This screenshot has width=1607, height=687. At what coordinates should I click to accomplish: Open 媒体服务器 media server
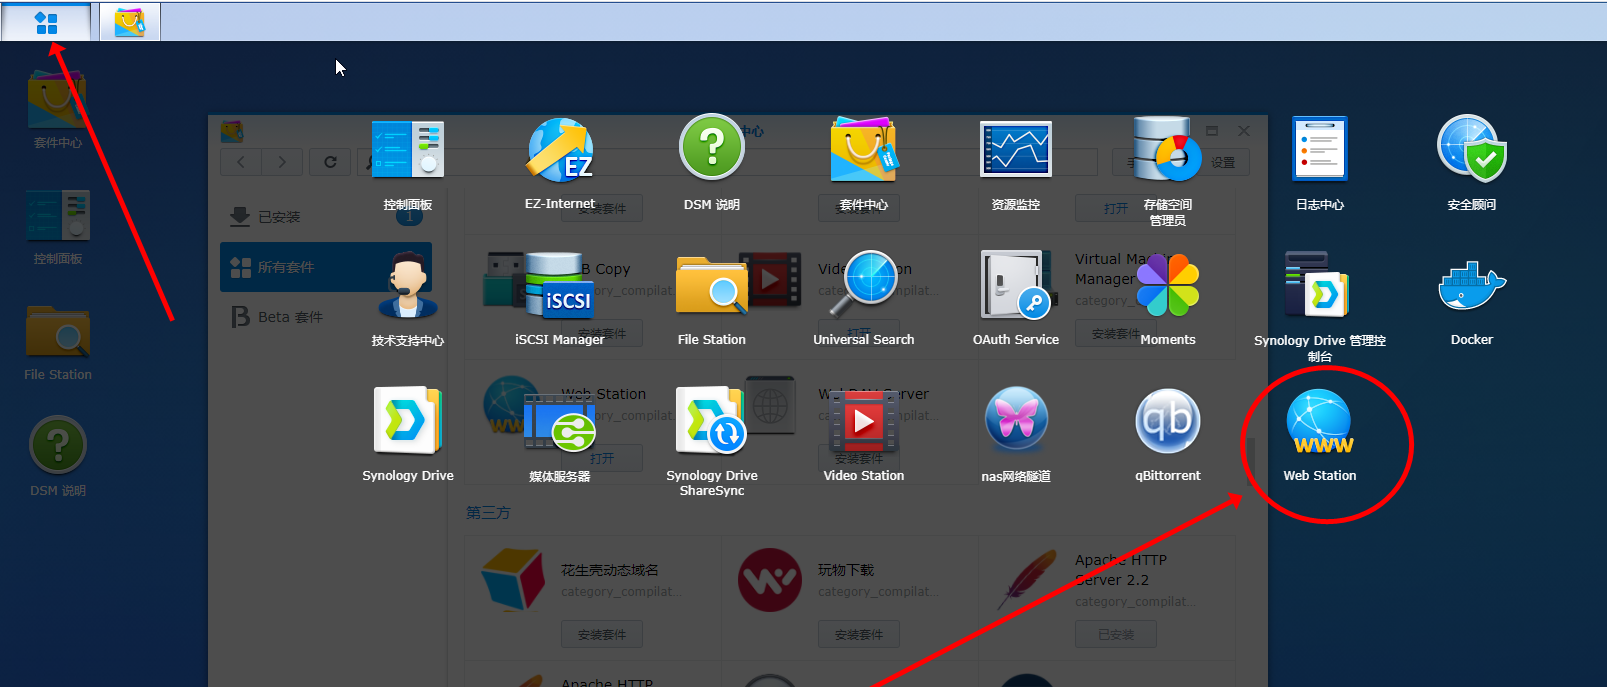(x=559, y=423)
